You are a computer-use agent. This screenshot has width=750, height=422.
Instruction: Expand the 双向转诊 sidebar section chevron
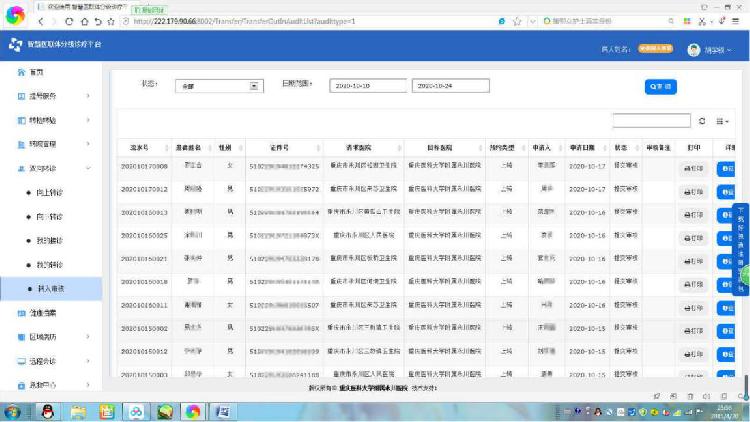(x=88, y=168)
